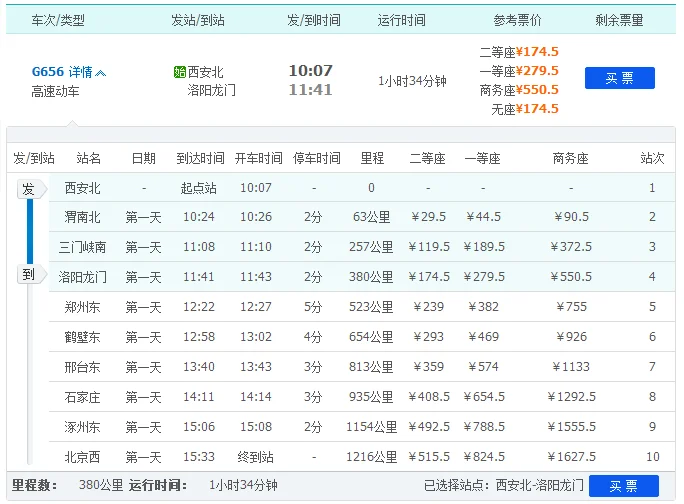Click 洛阳龙门 arrival station at top
The image size is (684, 504).
point(212,90)
